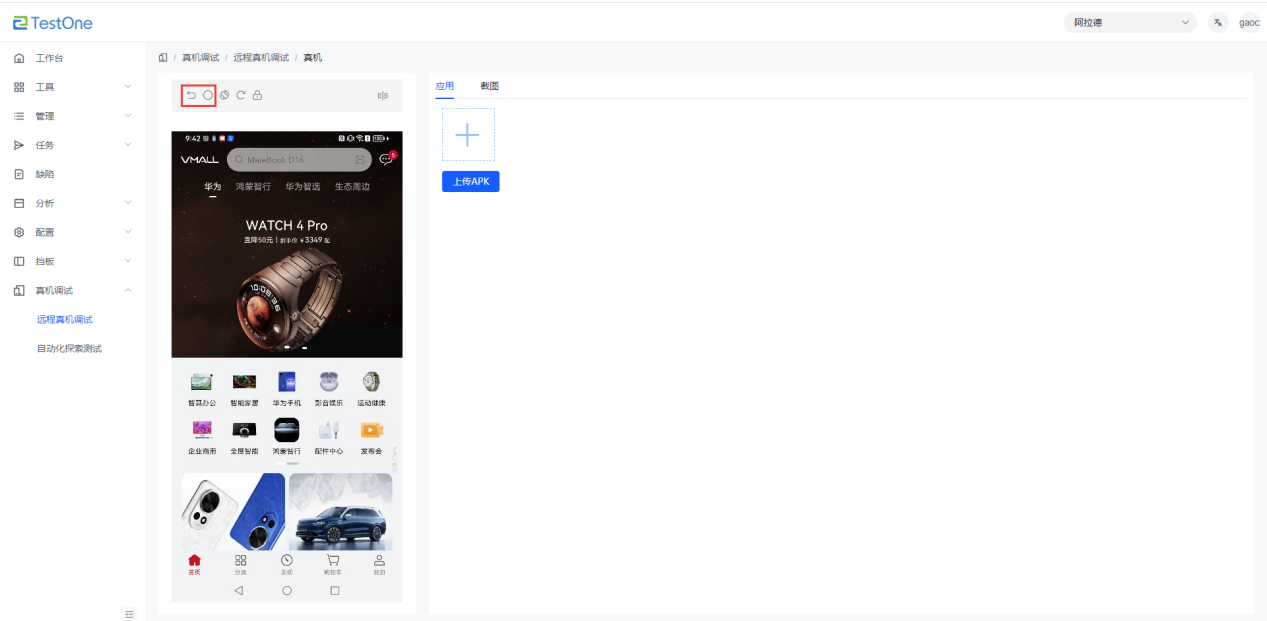Tap the shopping cart icon in phone bottom bar
This screenshot has height=621, width=1267.
333,562
